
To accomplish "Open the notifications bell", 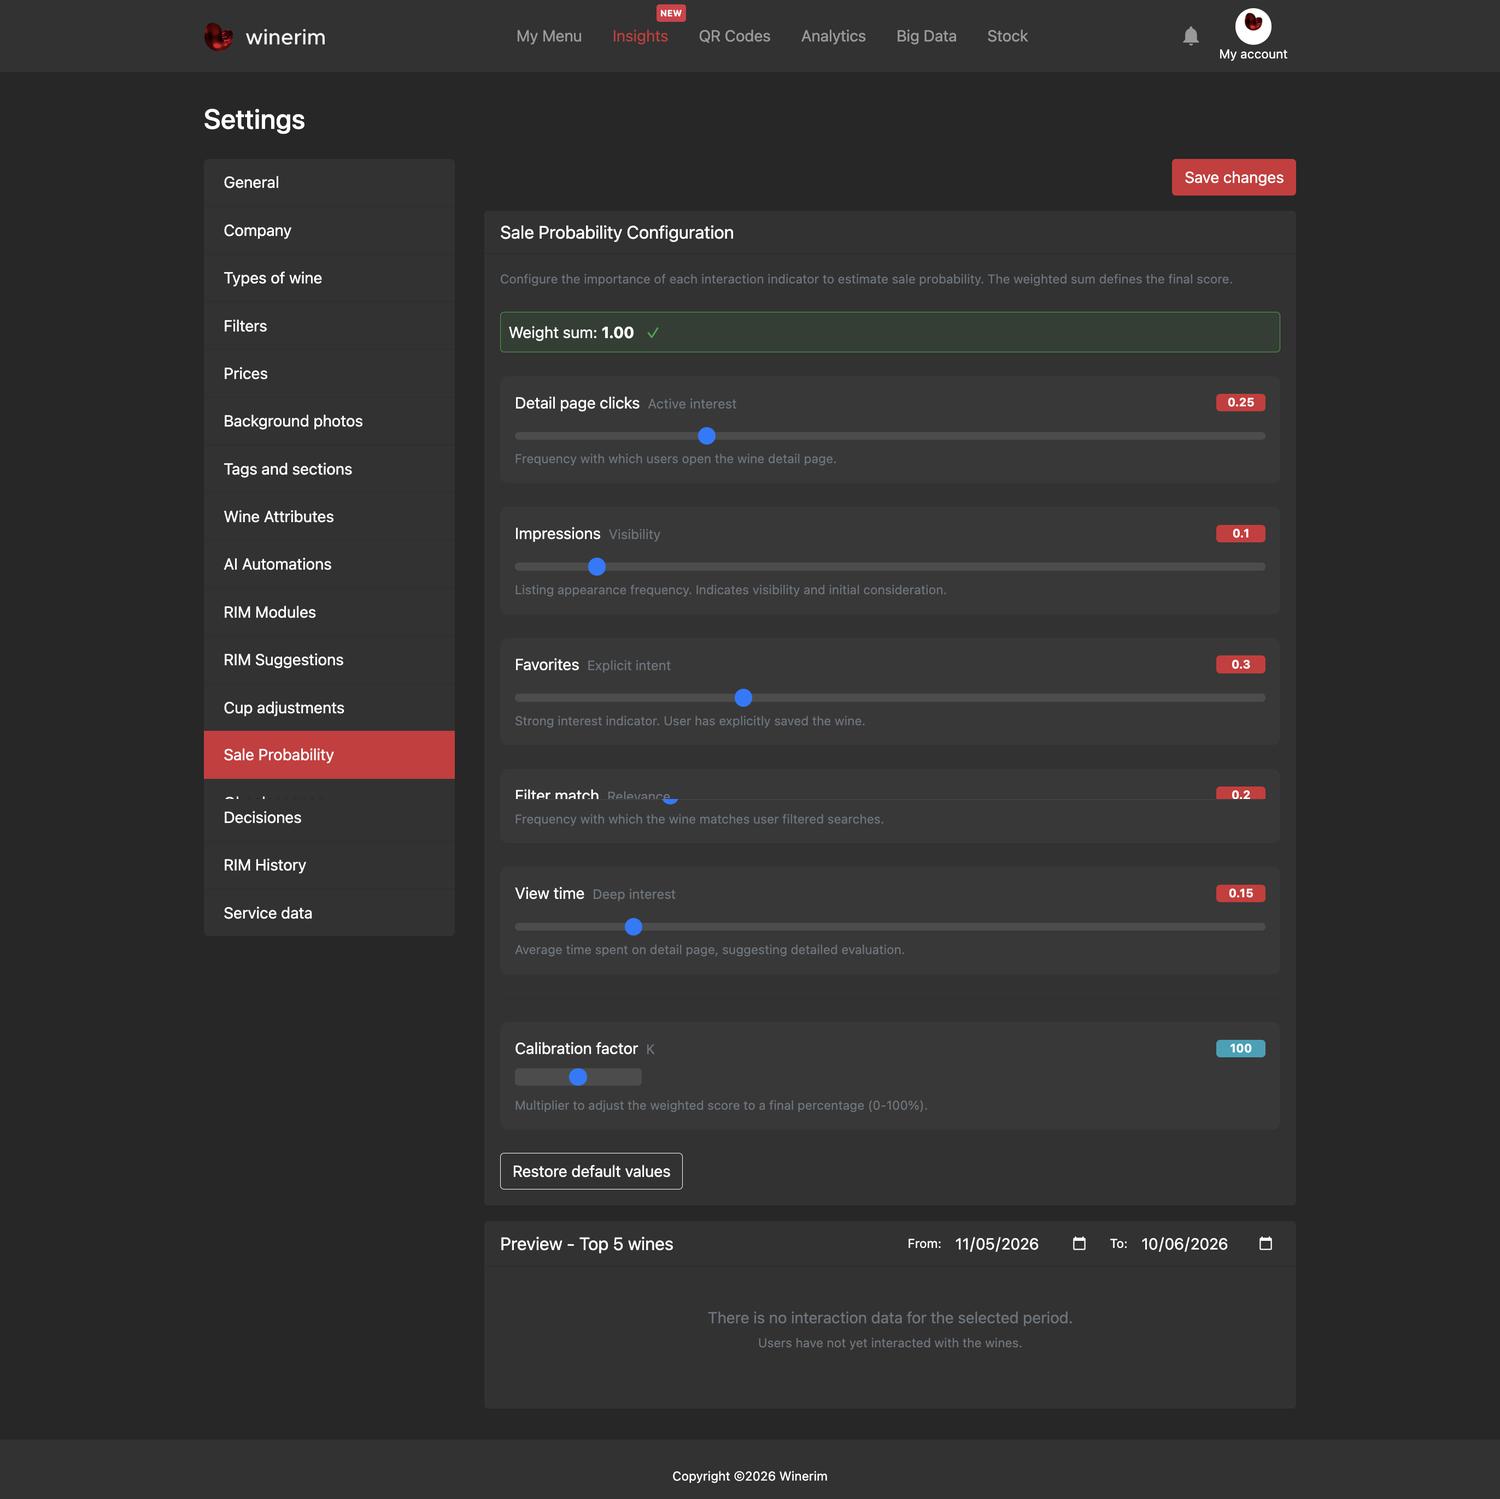I will [x=1190, y=36].
